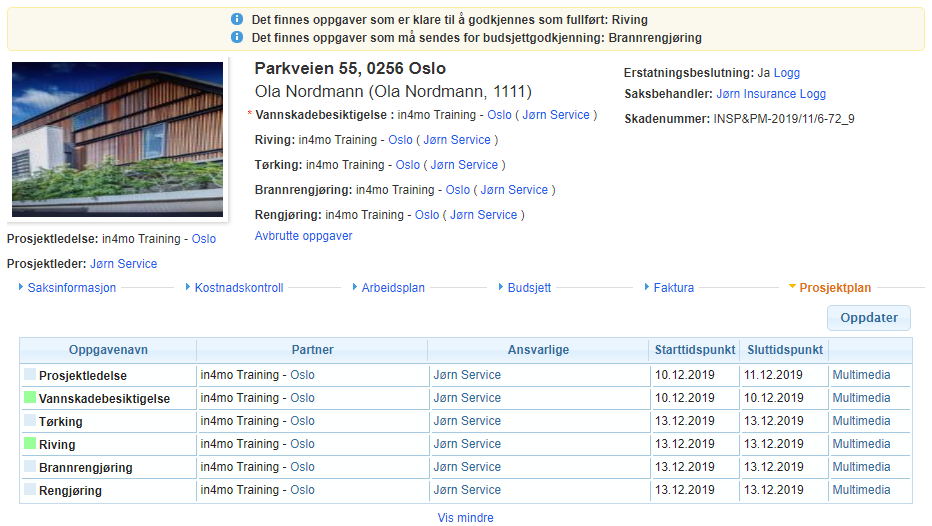Open the Budsjett section
Viewport: 932px width, 526px height.
tap(528, 288)
